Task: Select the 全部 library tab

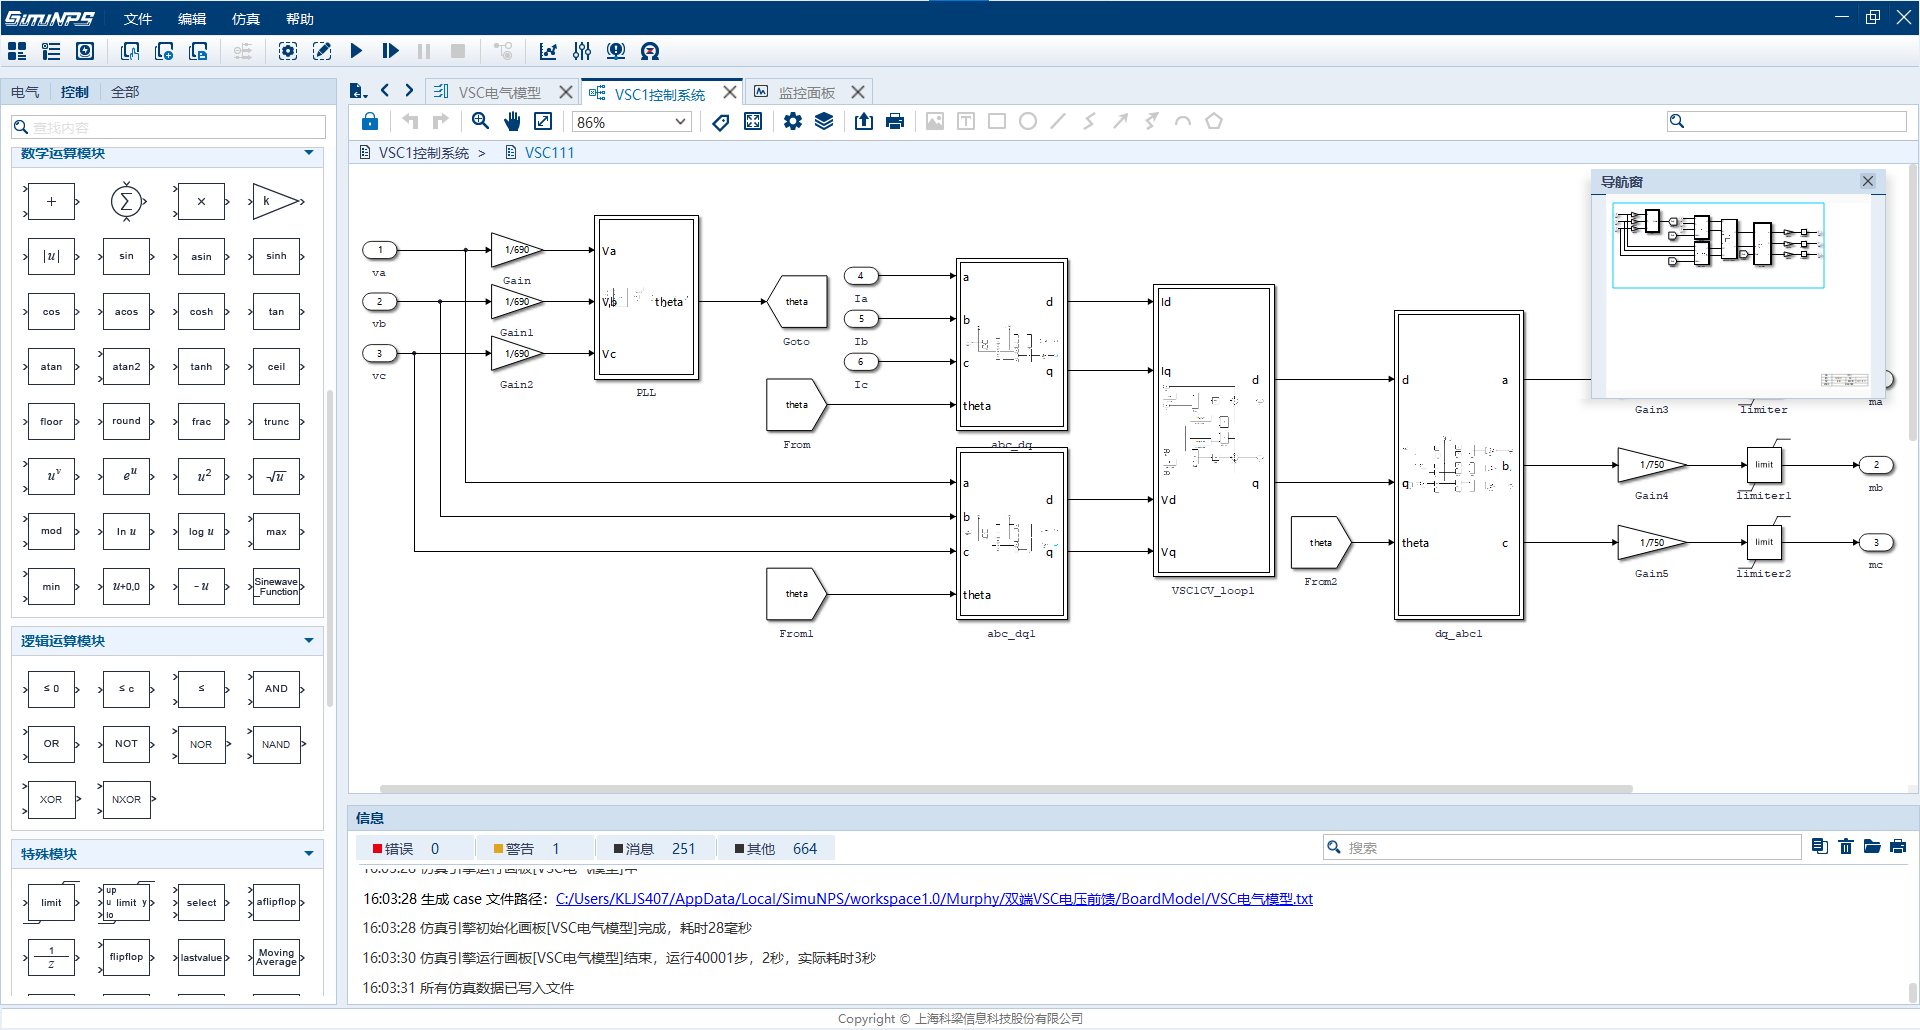Action: pyautogui.click(x=125, y=92)
